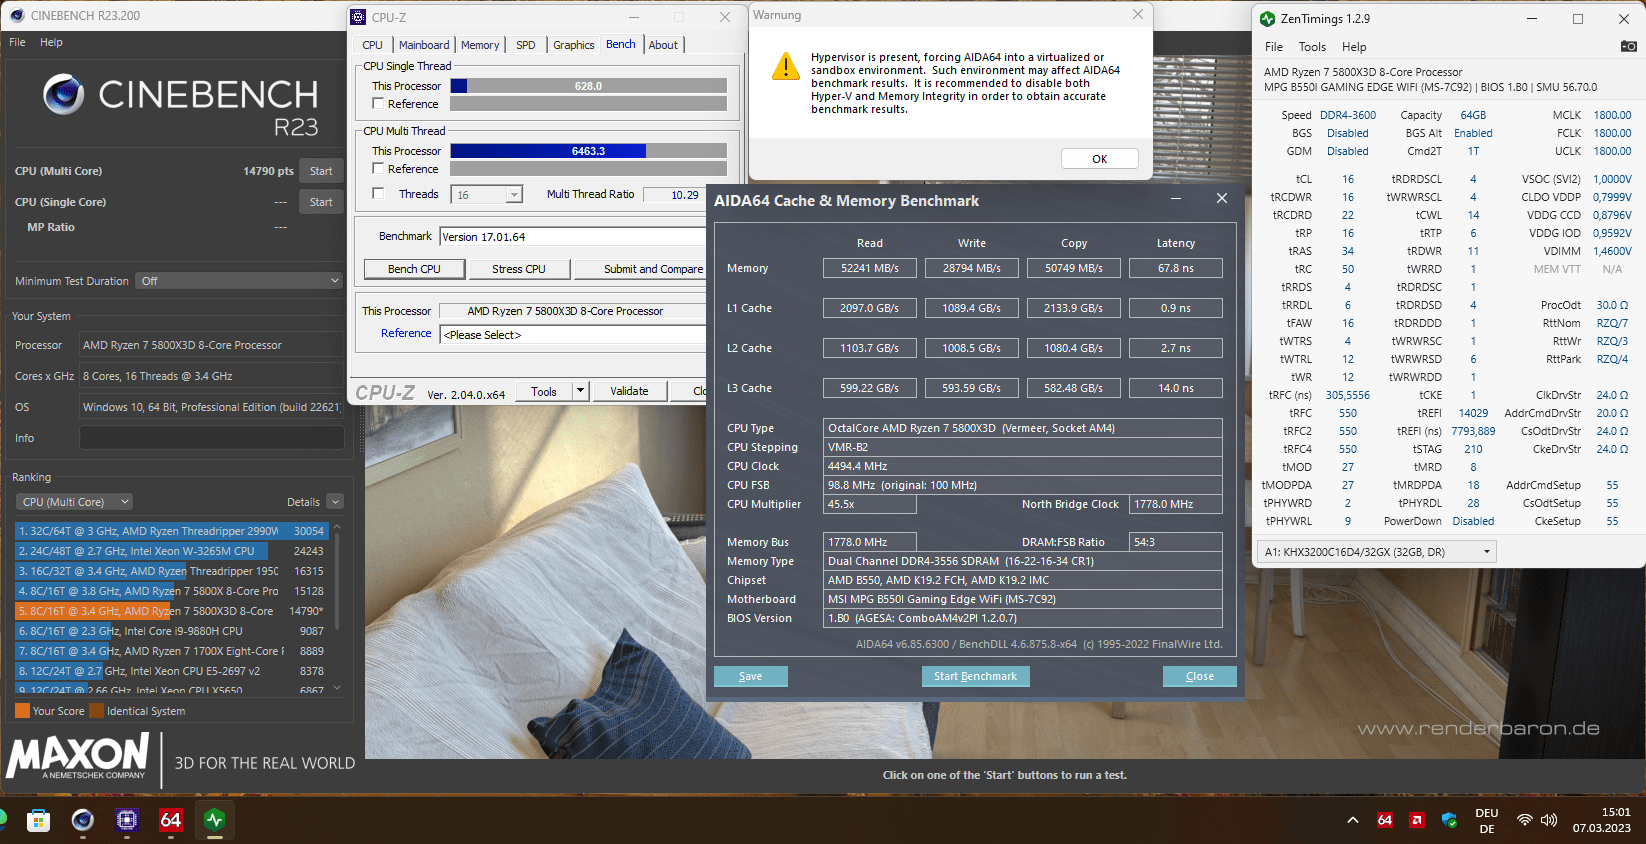Image resolution: width=1646 pixels, height=844 pixels.
Task: Enable Multi Thread Reference checkbox in CPU-Z
Action: (378, 168)
